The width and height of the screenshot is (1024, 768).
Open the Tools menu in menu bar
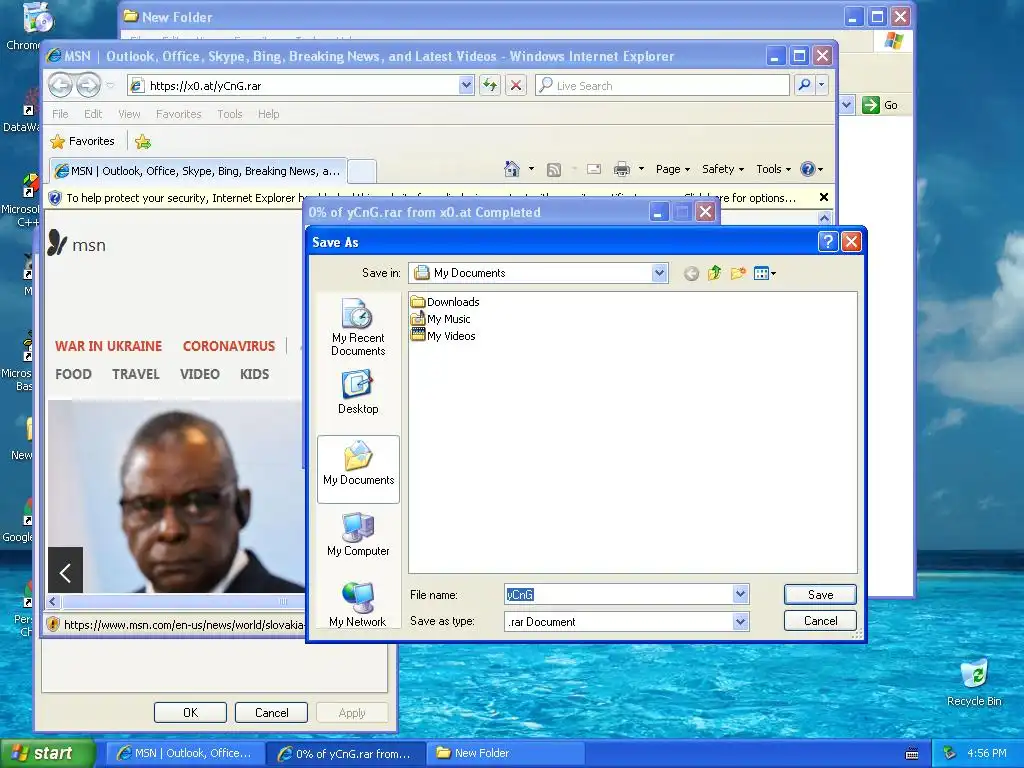pos(230,114)
